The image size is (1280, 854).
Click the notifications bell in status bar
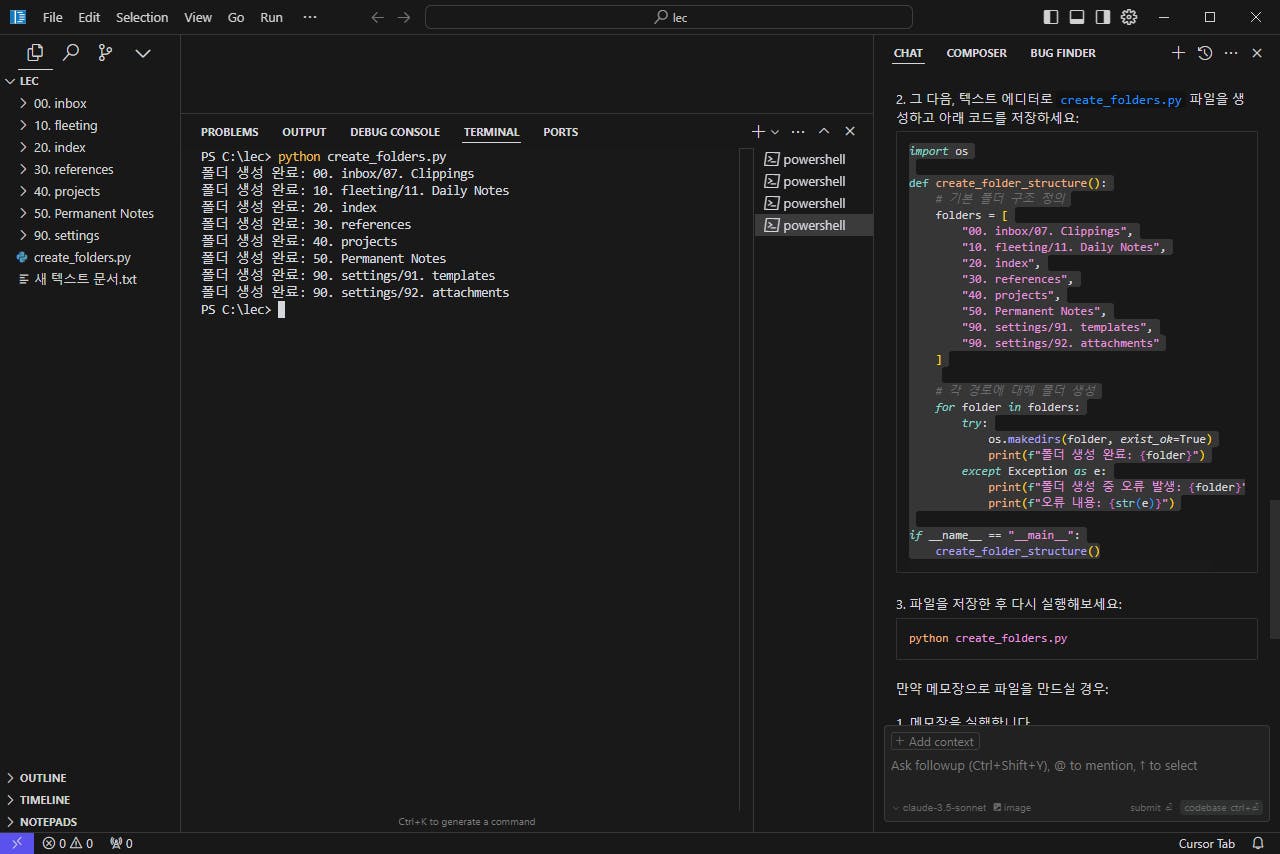coord(1257,843)
